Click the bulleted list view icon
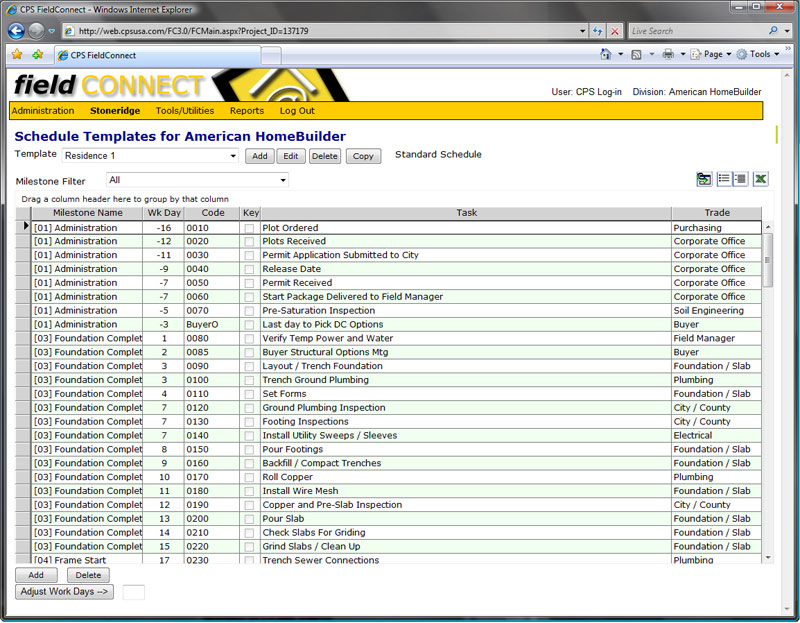This screenshot has width=800, height=623. (x=723, y=179)
